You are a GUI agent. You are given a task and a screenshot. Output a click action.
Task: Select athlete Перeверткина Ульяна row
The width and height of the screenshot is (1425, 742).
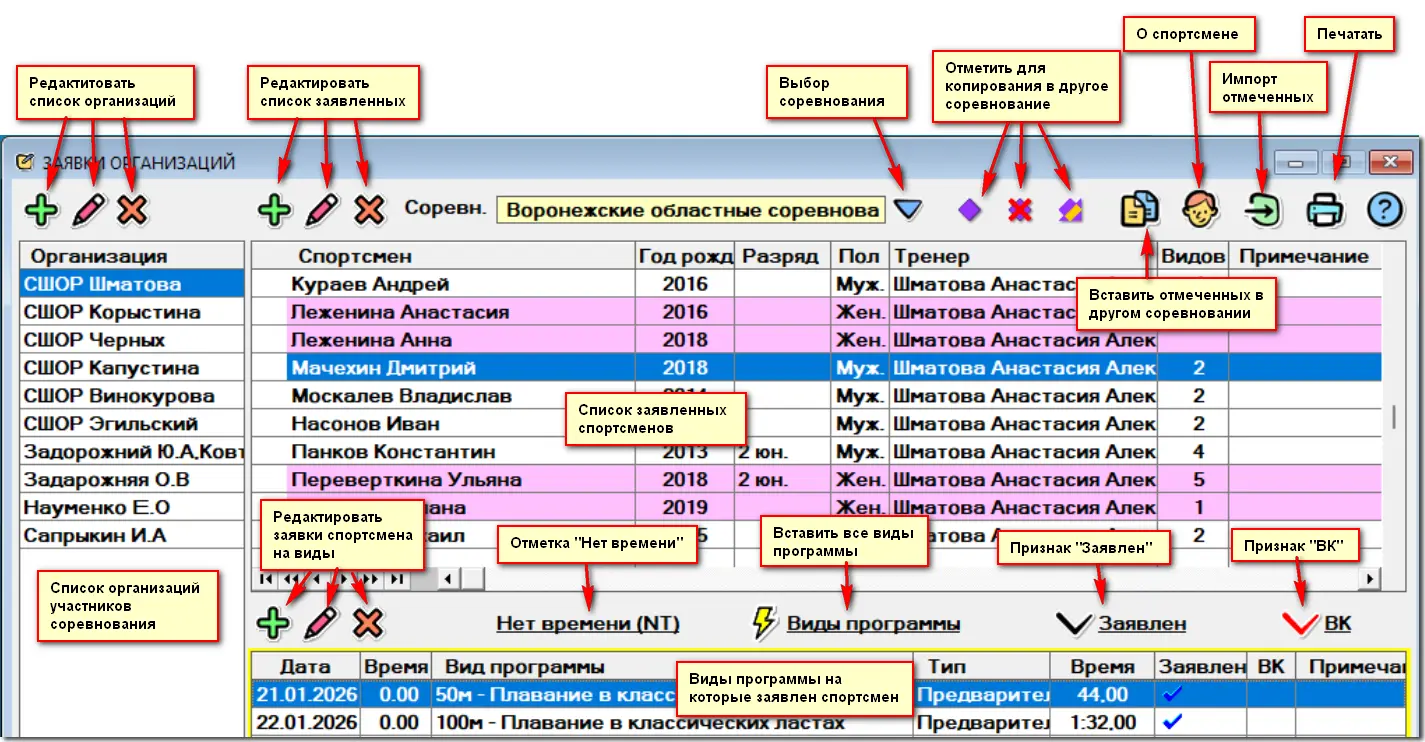(x=817, y=480)
